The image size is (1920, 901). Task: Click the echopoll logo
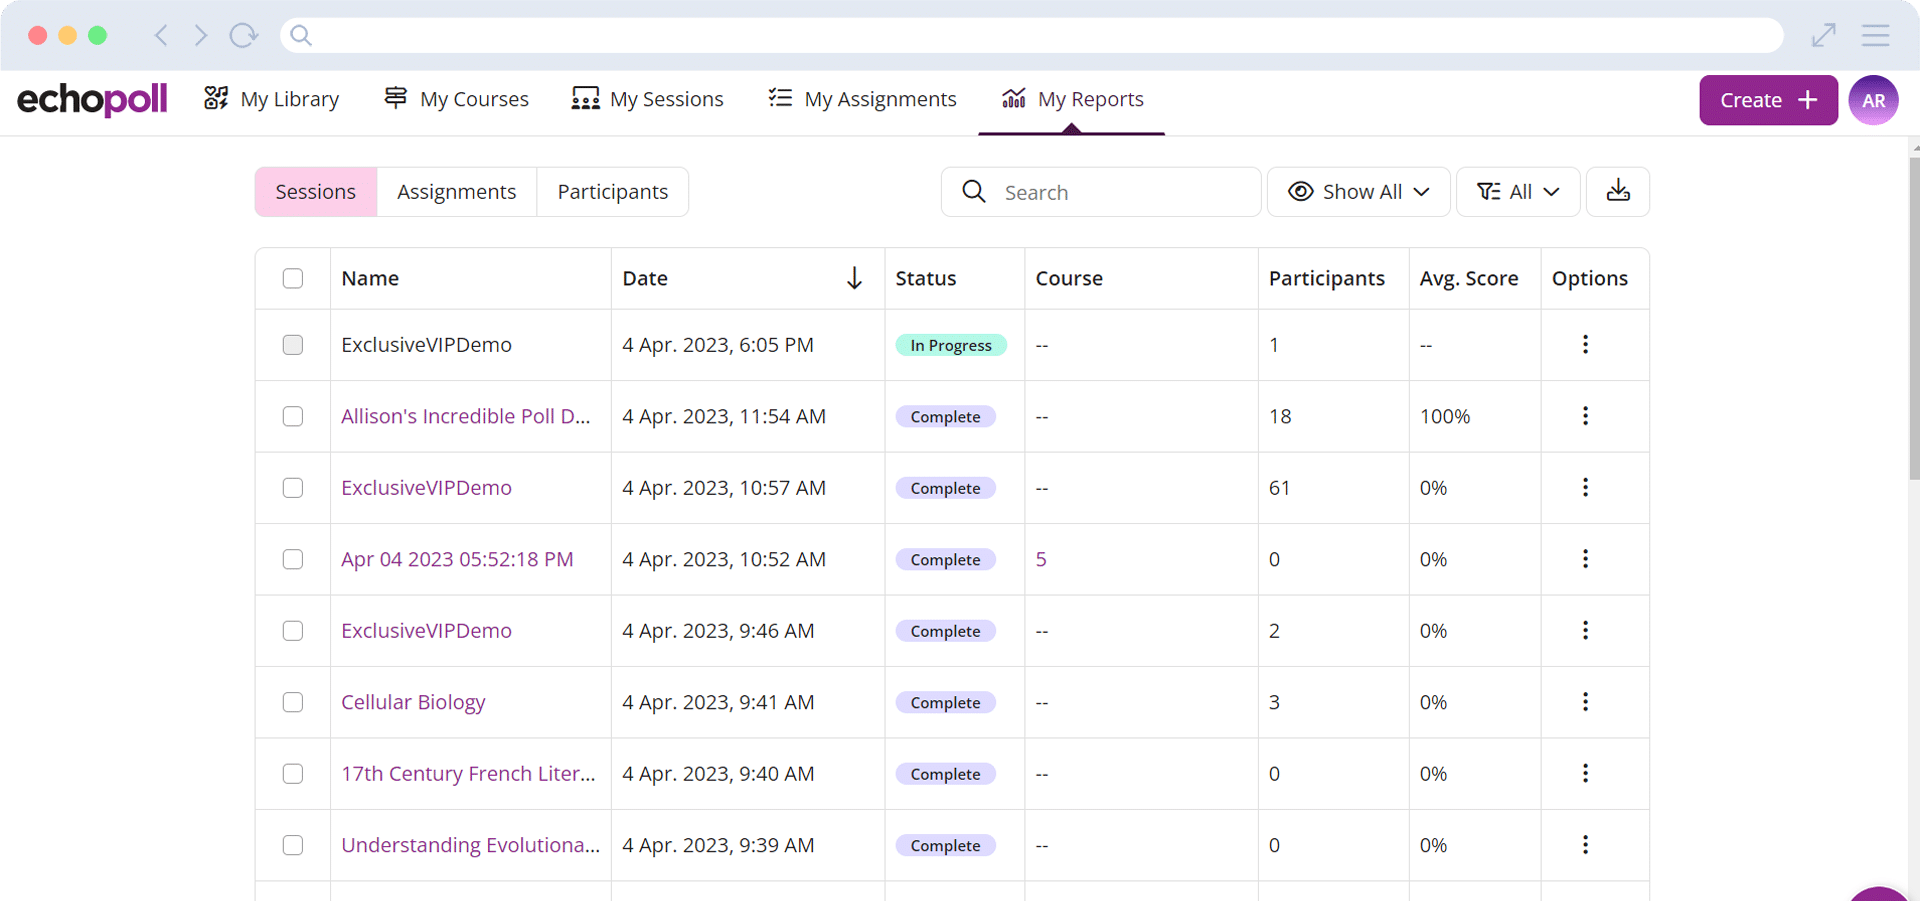[x=92, y=99]
